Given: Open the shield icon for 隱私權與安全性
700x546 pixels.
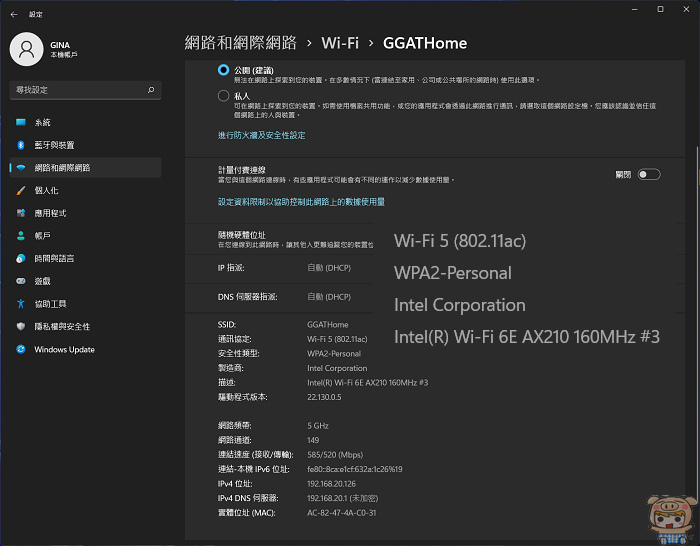Looking at the screenshot, I should tap(21, 326).
